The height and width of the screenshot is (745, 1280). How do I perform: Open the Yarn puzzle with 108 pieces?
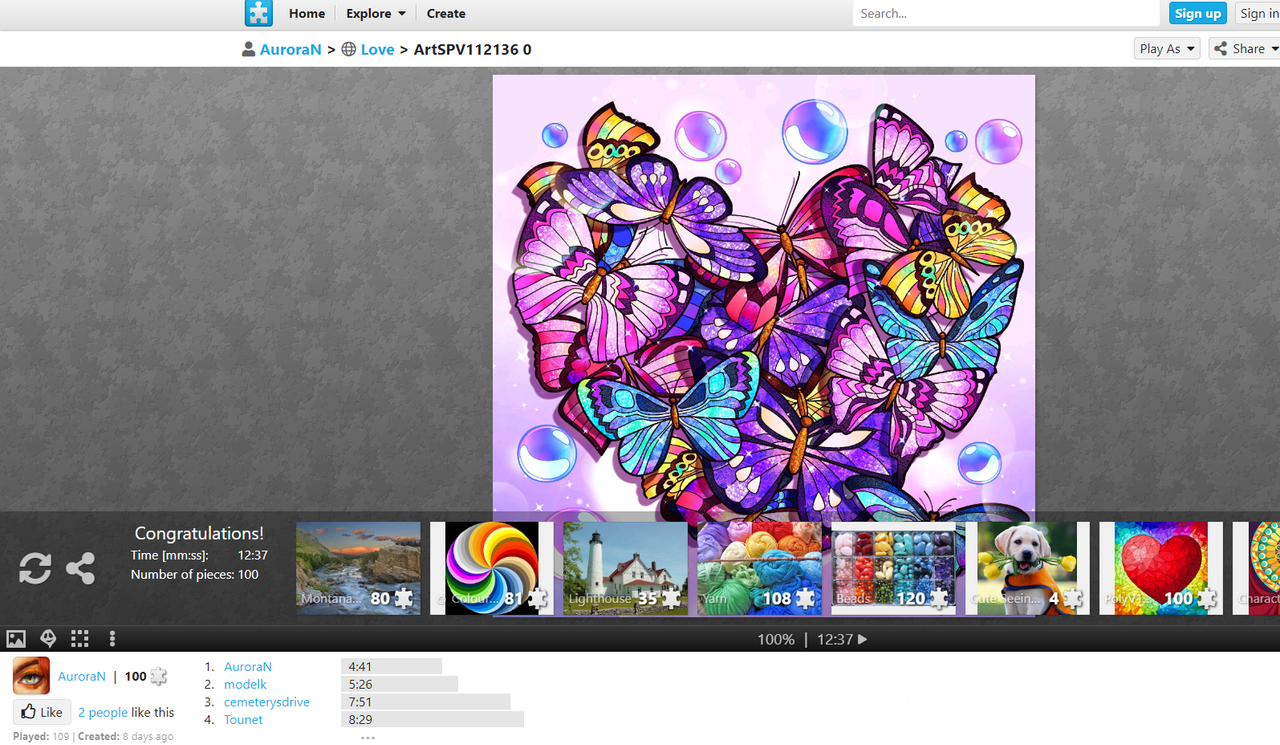click(759, 568)
